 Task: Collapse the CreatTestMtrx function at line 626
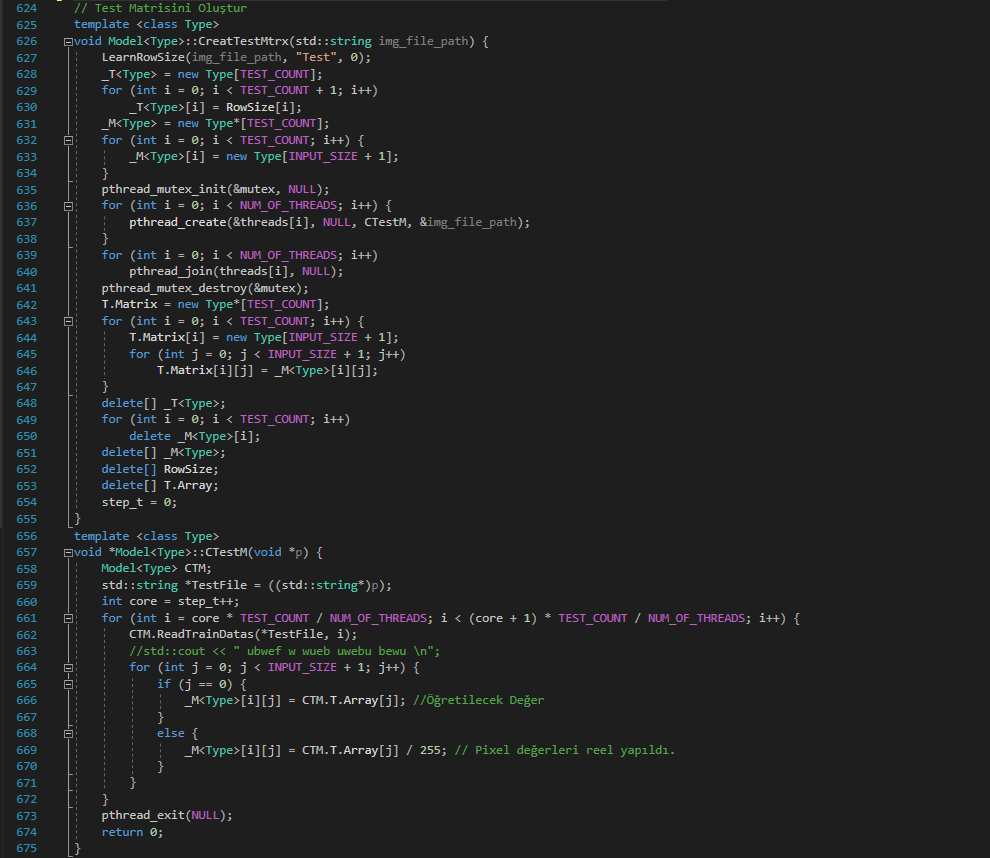68,42
